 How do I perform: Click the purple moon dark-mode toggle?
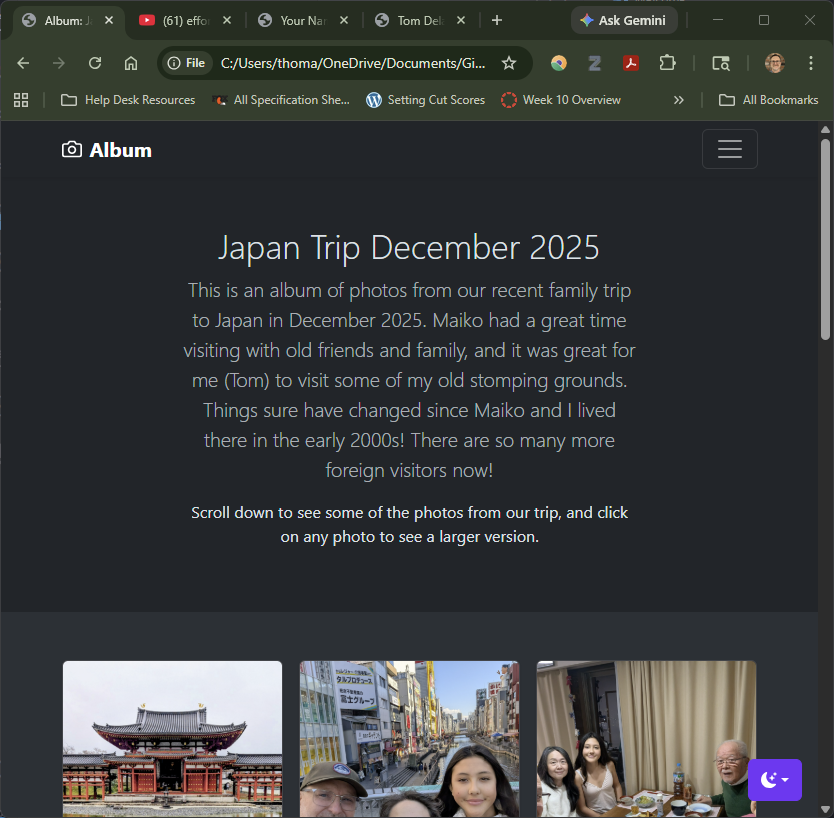[774, 779]
